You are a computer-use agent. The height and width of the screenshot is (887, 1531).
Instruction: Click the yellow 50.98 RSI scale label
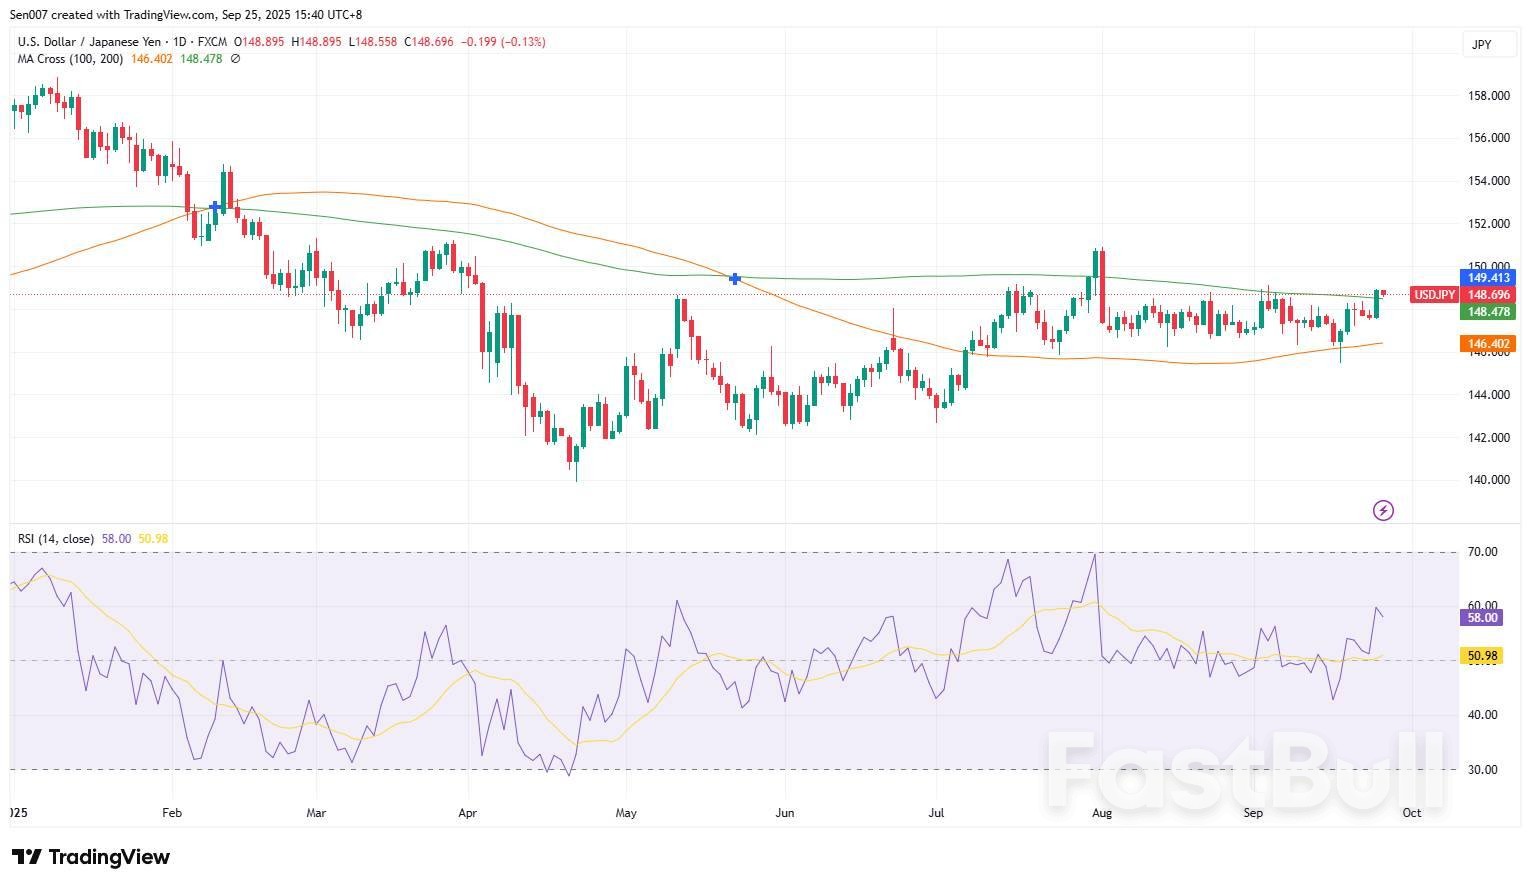[1481, 656]
